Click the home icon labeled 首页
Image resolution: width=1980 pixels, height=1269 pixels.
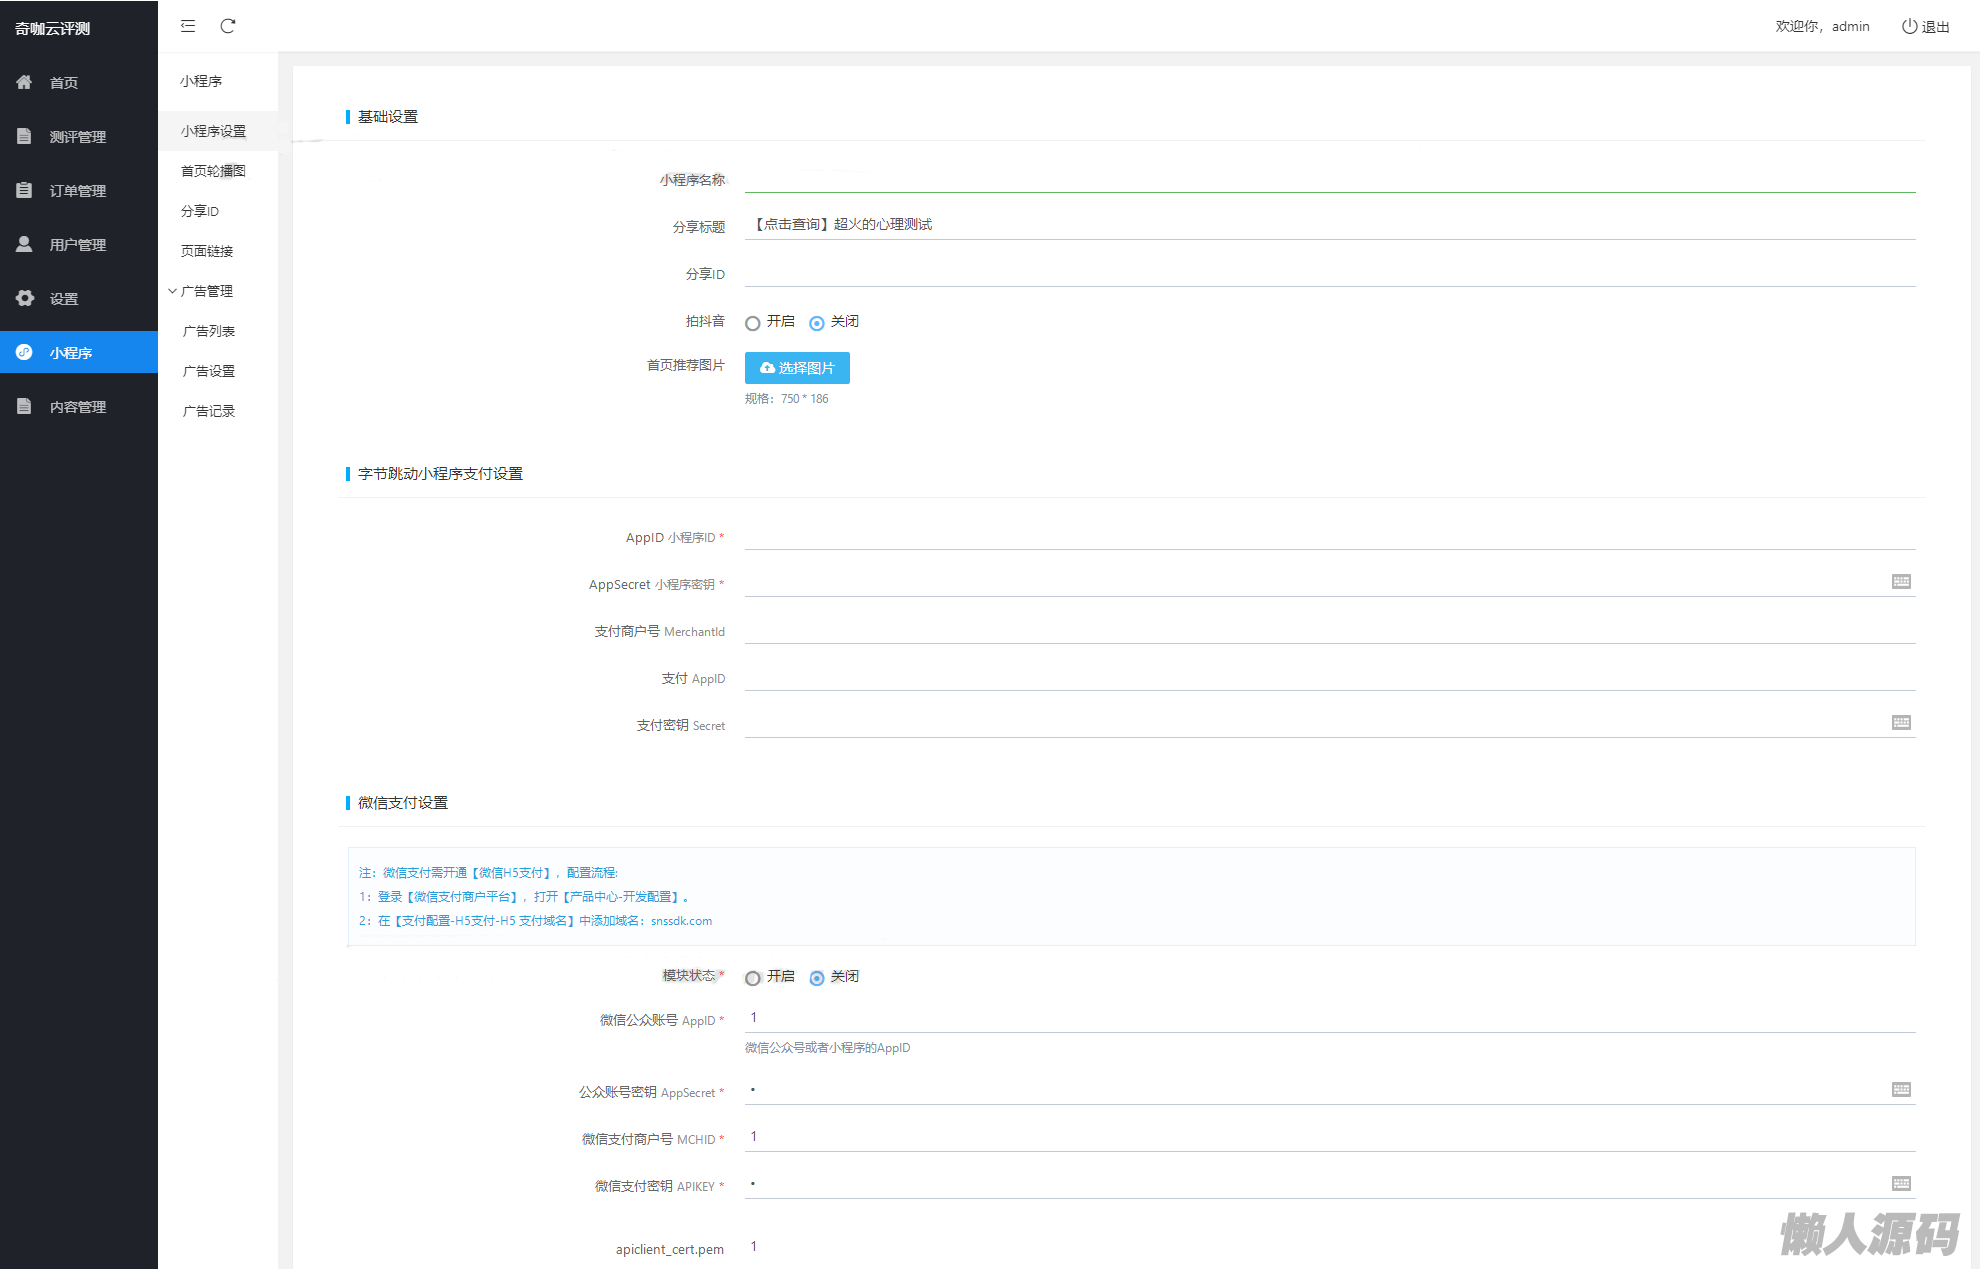[x=25, y=82]
